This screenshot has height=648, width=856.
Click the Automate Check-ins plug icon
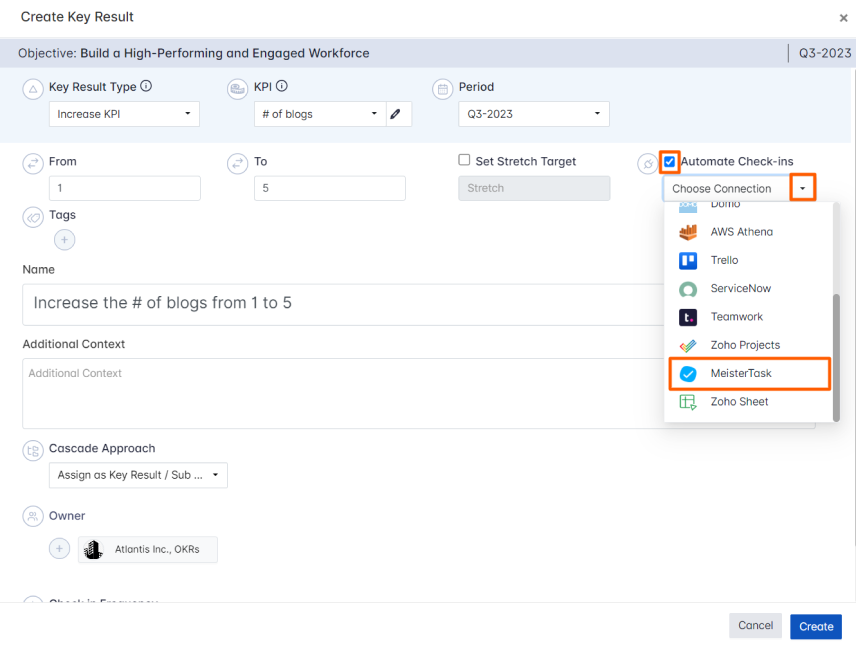point(647,163)
